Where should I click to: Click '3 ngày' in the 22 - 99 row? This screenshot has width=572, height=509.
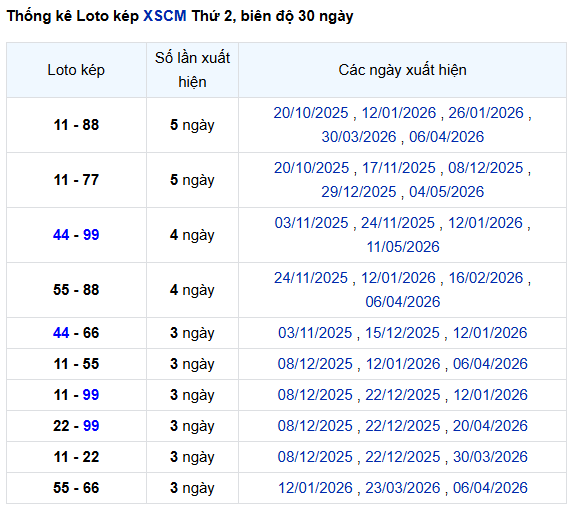(192, 426)
